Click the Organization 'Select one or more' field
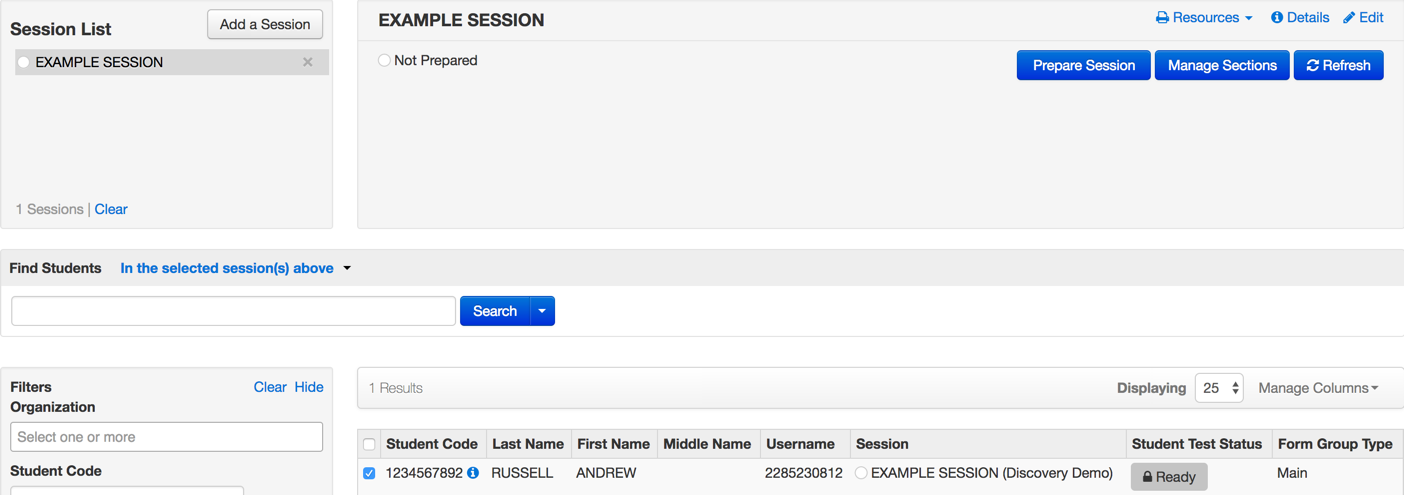This screenshot has height=495, width=1404. pyautogui.click(x=166, y=437)
